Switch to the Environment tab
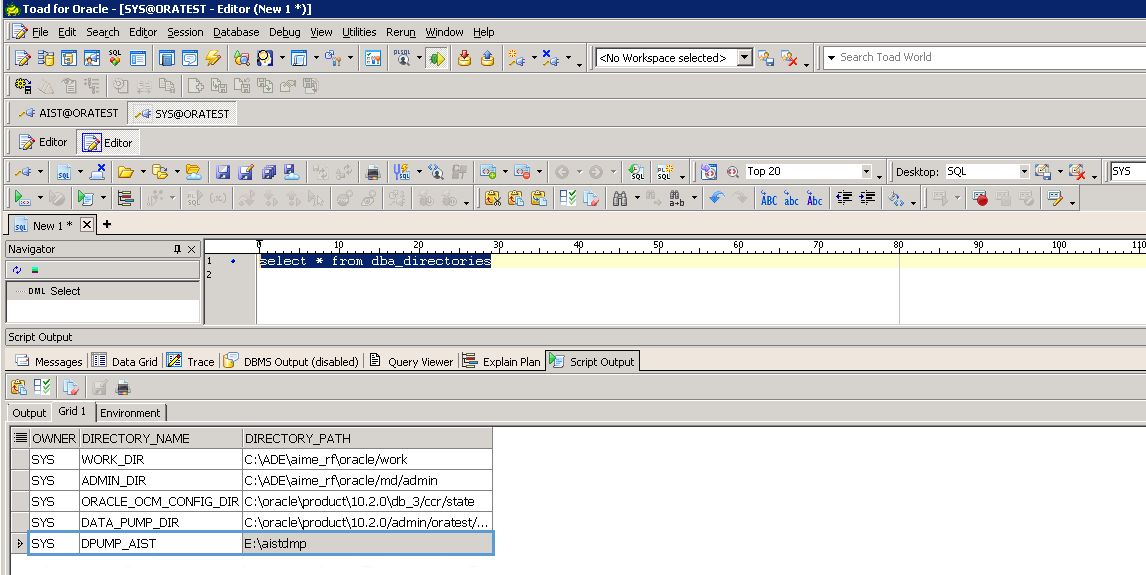1146x575 pixels. point(130,413)
